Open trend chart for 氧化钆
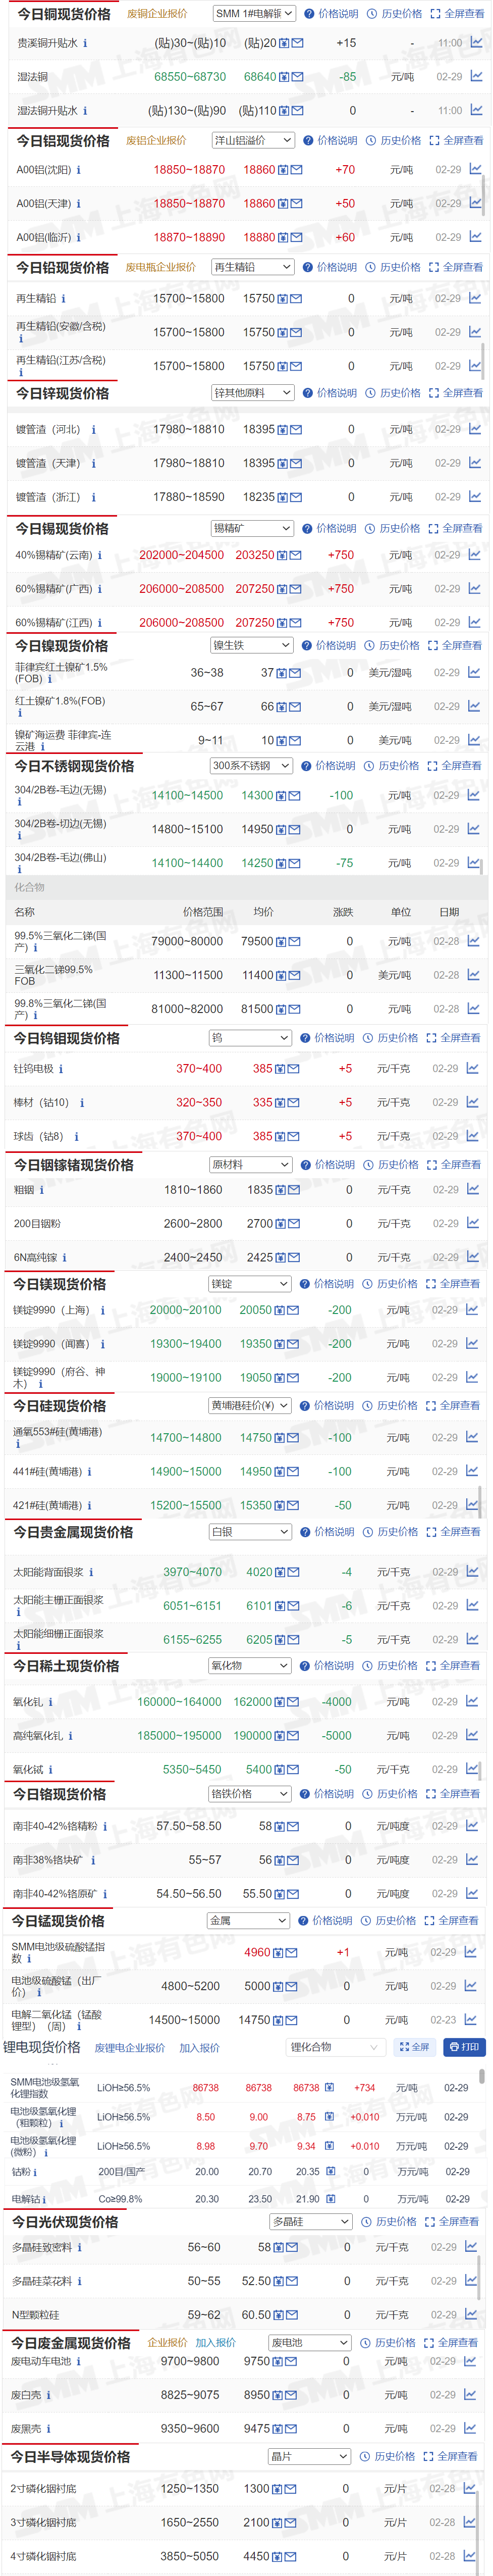This screenshot has width=493, height=2576. click(473, 1701)
